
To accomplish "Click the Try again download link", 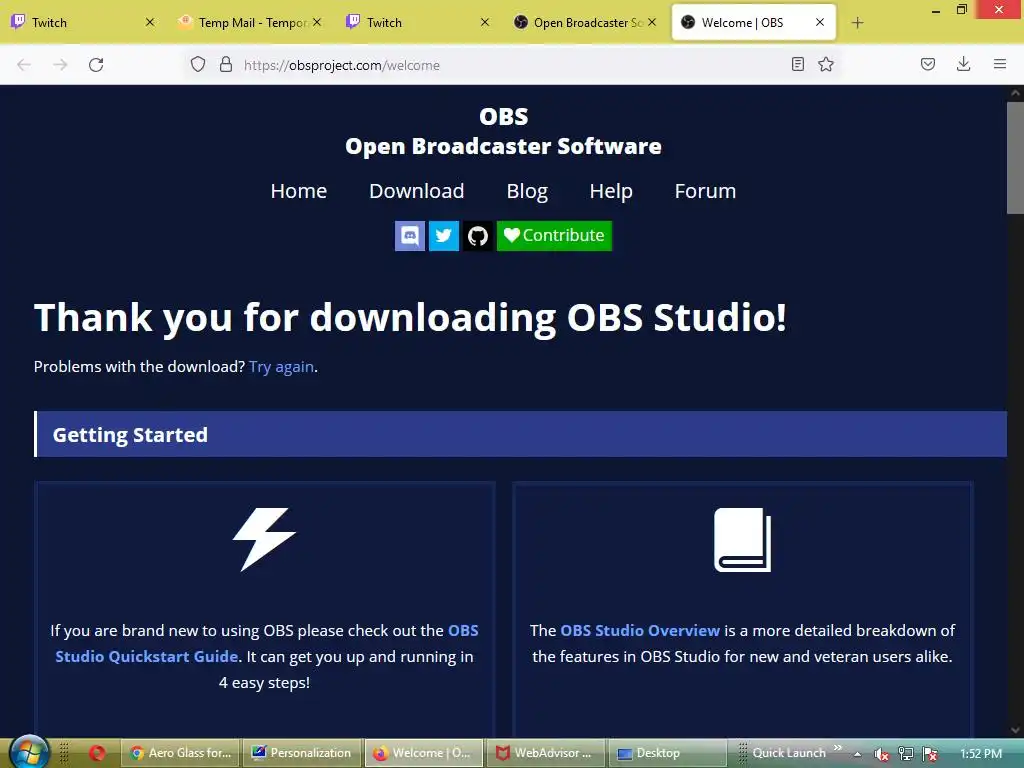I will pos(281,366).
